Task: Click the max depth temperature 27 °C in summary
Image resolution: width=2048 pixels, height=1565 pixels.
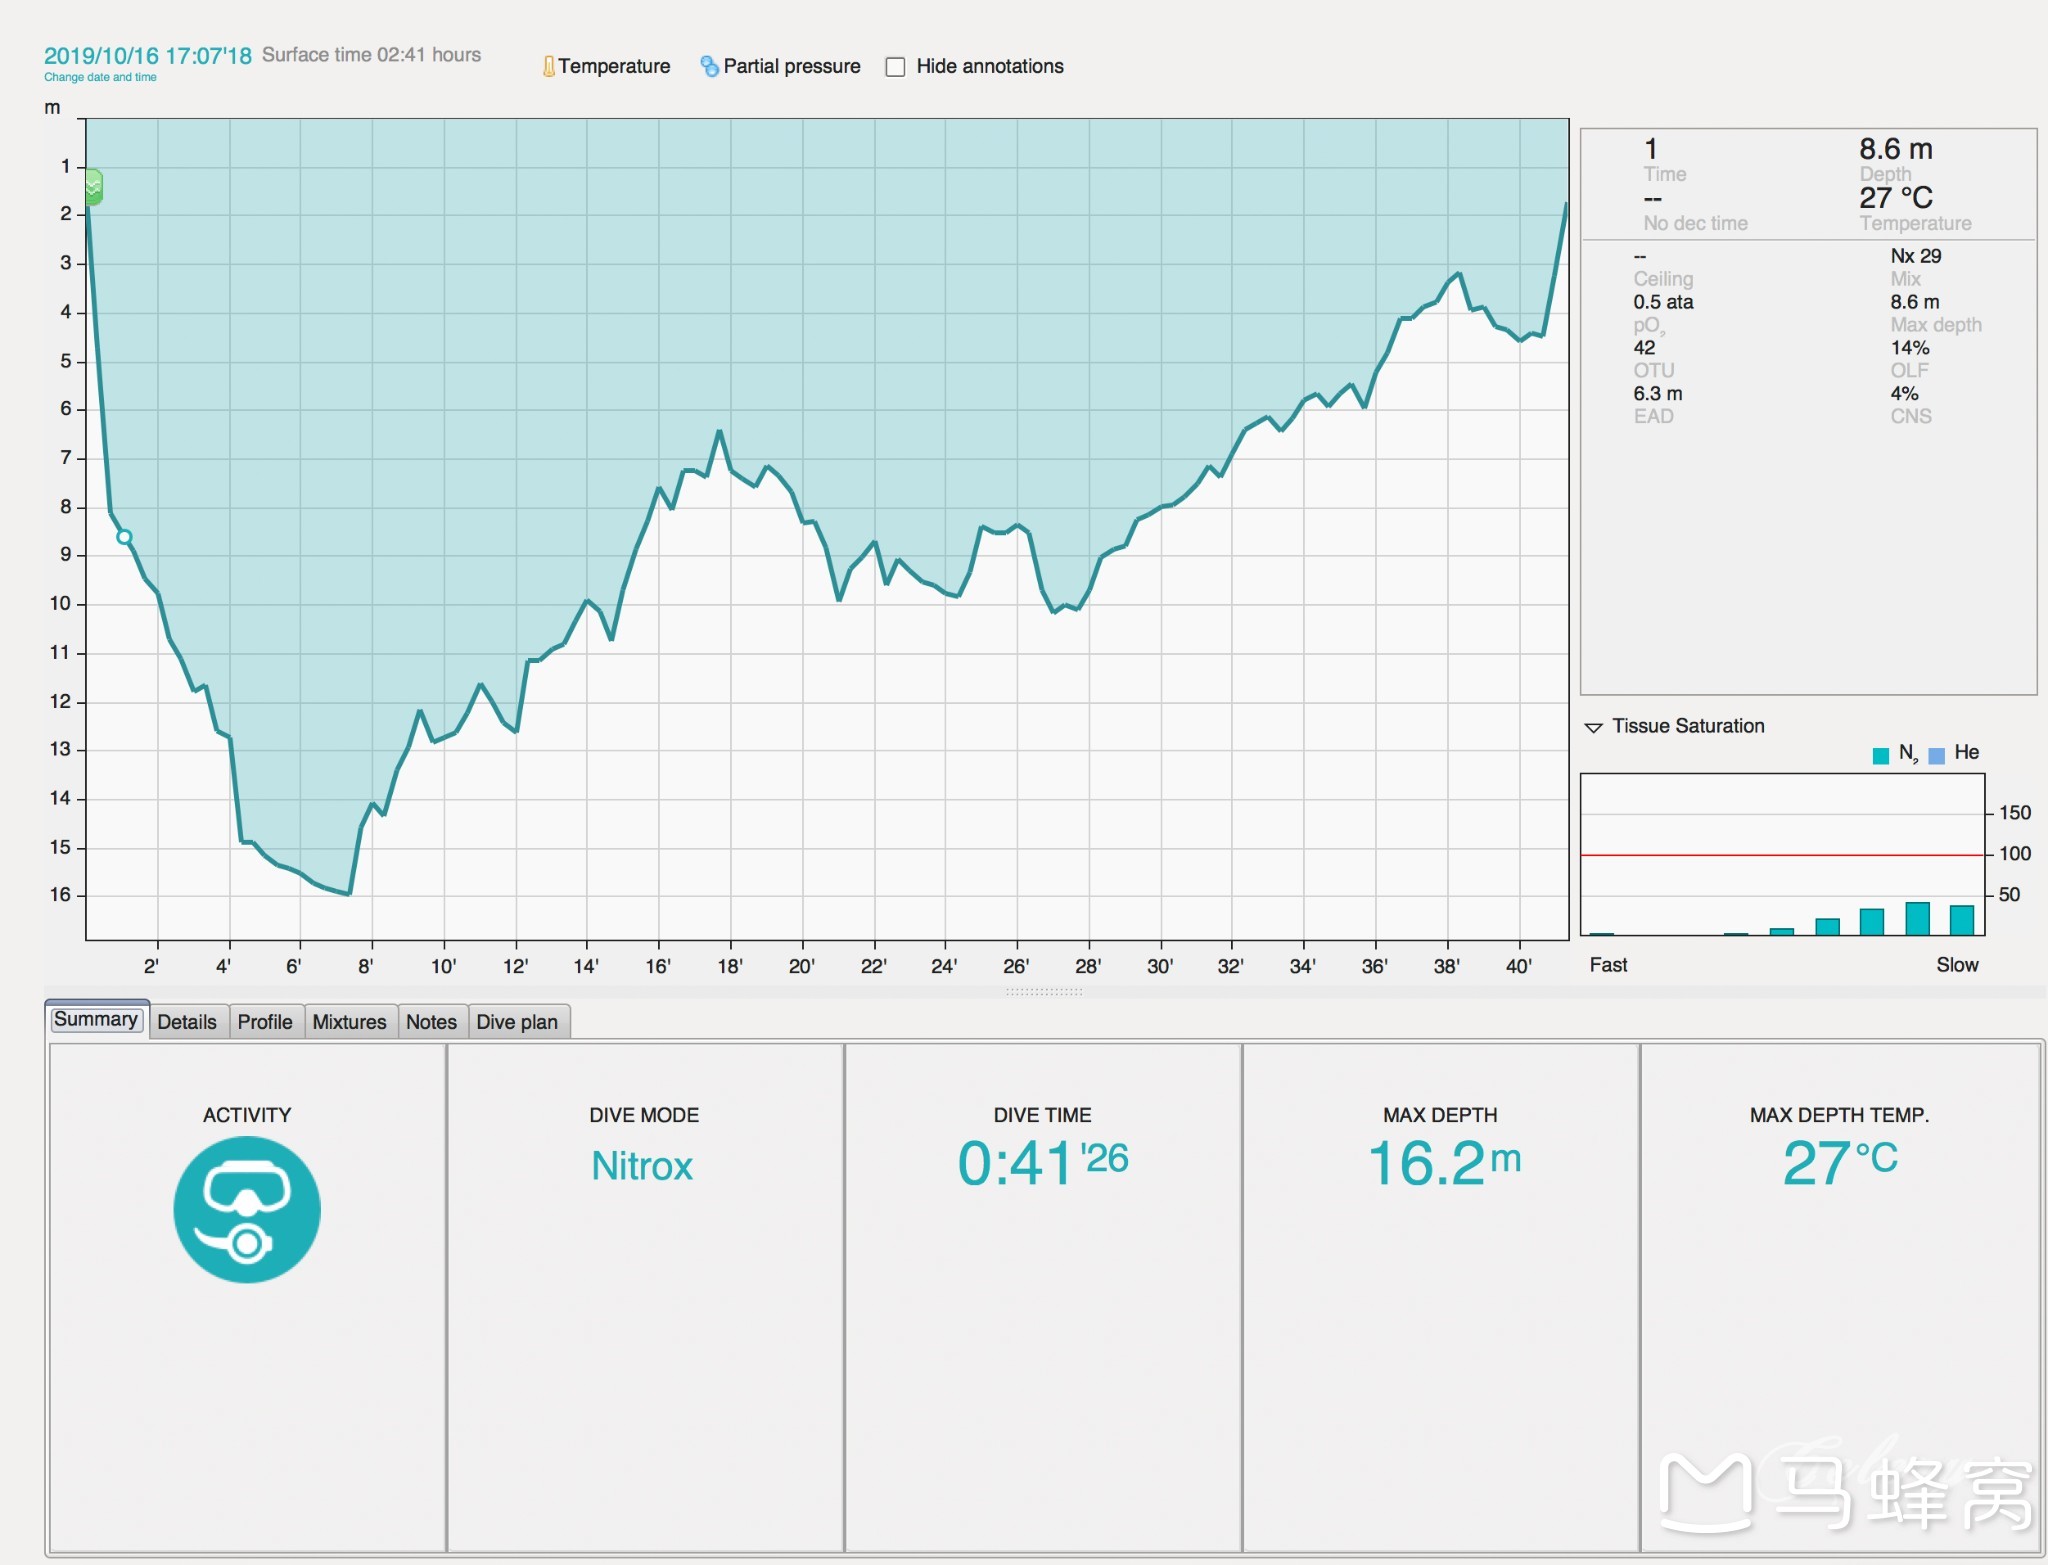Action: pos(1840,1163)
